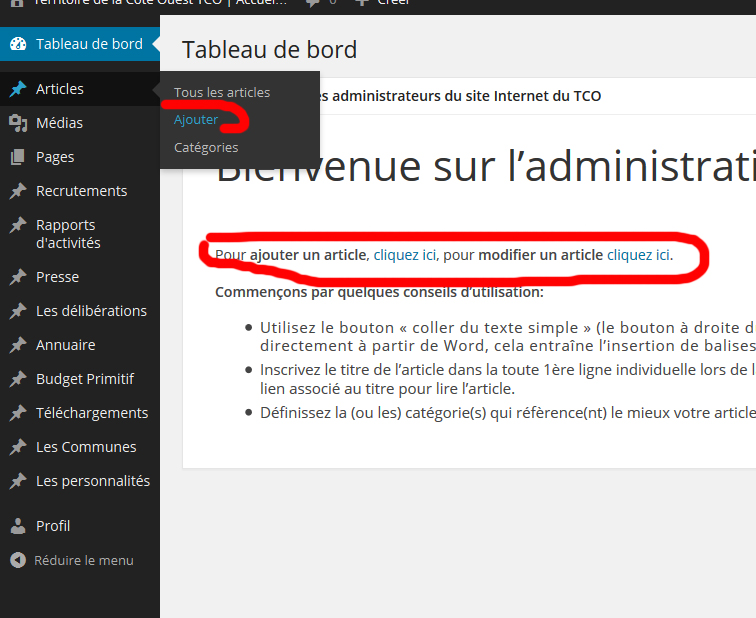Viewport: 756px width, 618px height.
Task: Click the home icon in admin bar
Action: pyautogui.click(x=17, y=2)
